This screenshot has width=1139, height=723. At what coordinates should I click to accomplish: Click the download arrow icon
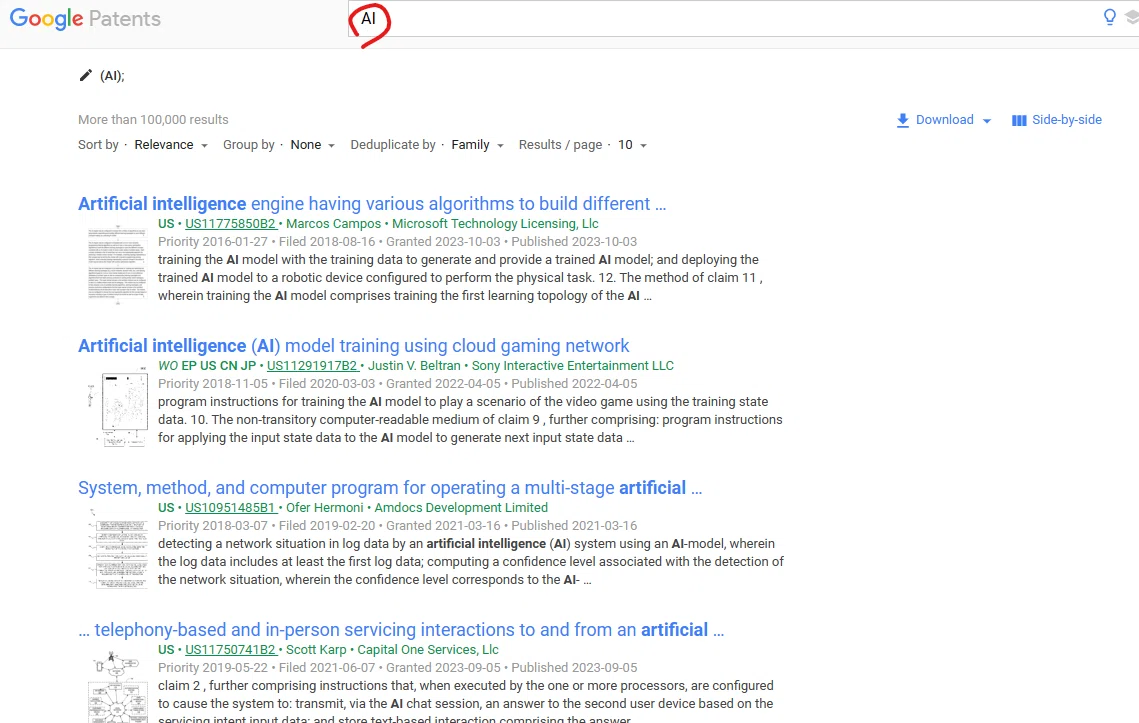[x=902, y=121]
